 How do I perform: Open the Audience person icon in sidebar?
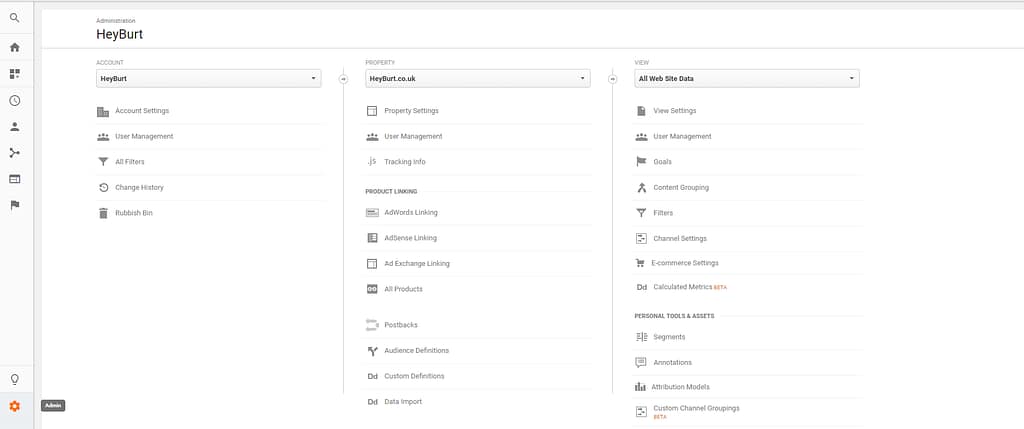tap(14, 127)
